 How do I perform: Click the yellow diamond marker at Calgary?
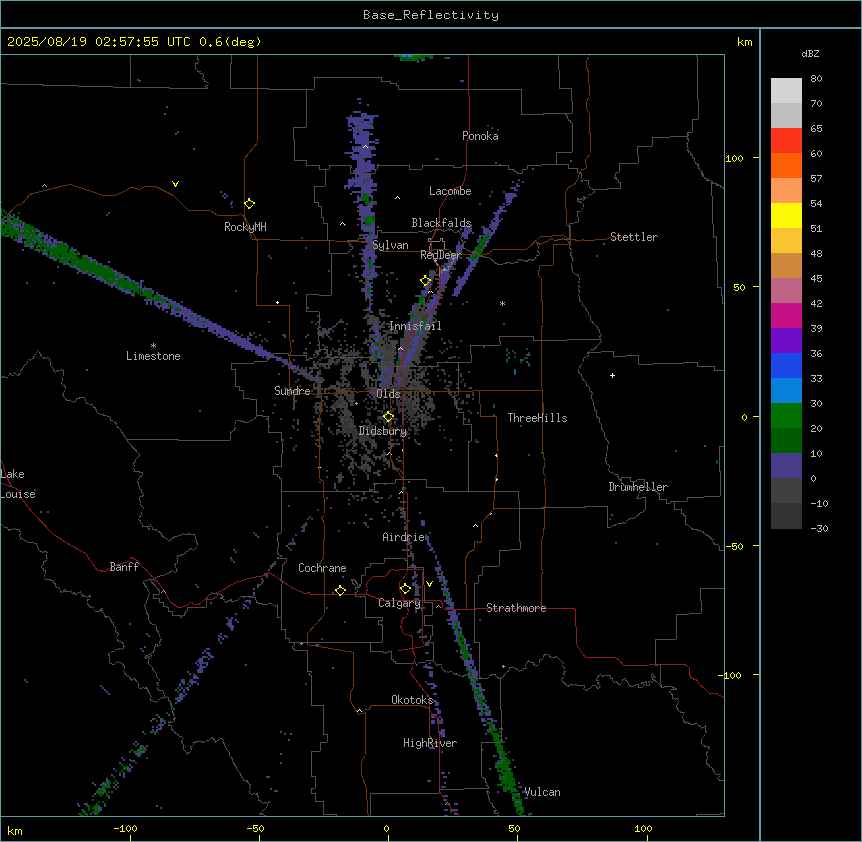click(x=405, y=589)
